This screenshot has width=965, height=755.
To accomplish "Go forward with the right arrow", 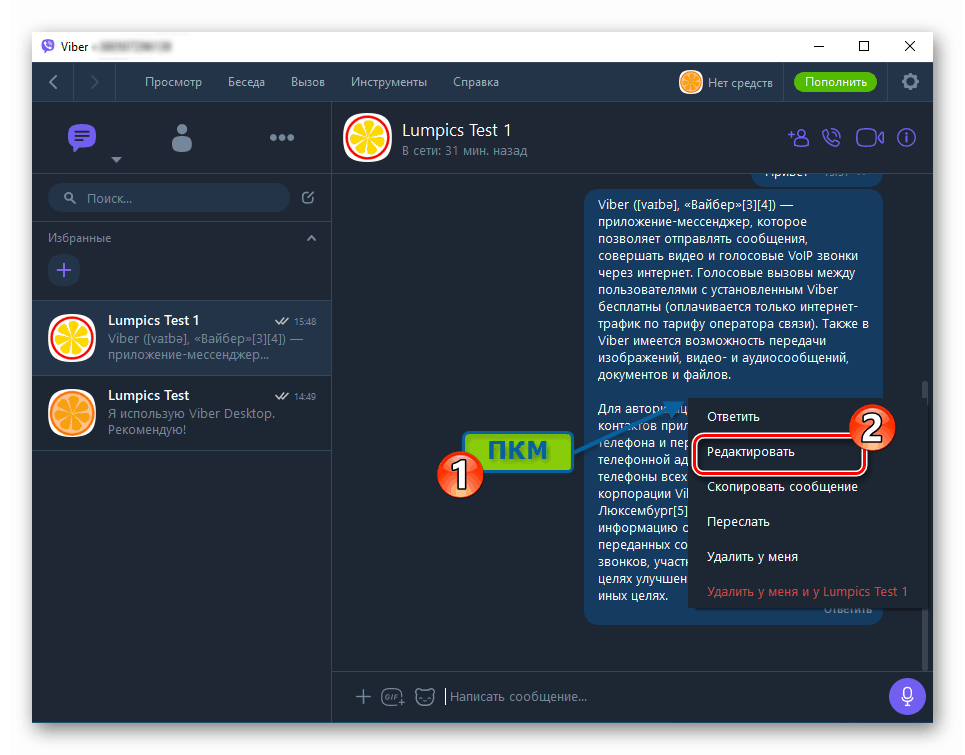I will (x=94, y=82).
